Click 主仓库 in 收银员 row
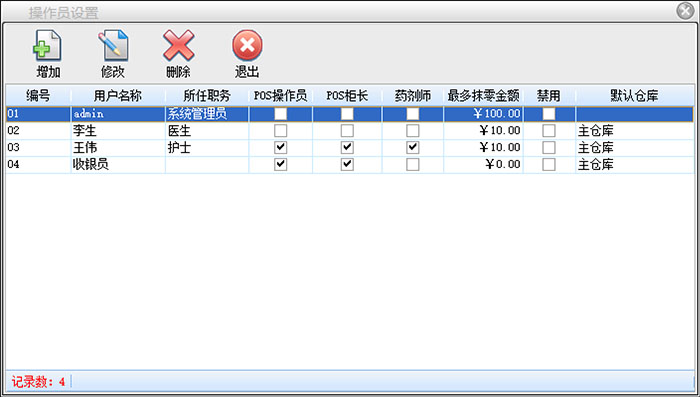Viewport: 700px width, 397px height. pyautogui.click(x=634, y=164)
